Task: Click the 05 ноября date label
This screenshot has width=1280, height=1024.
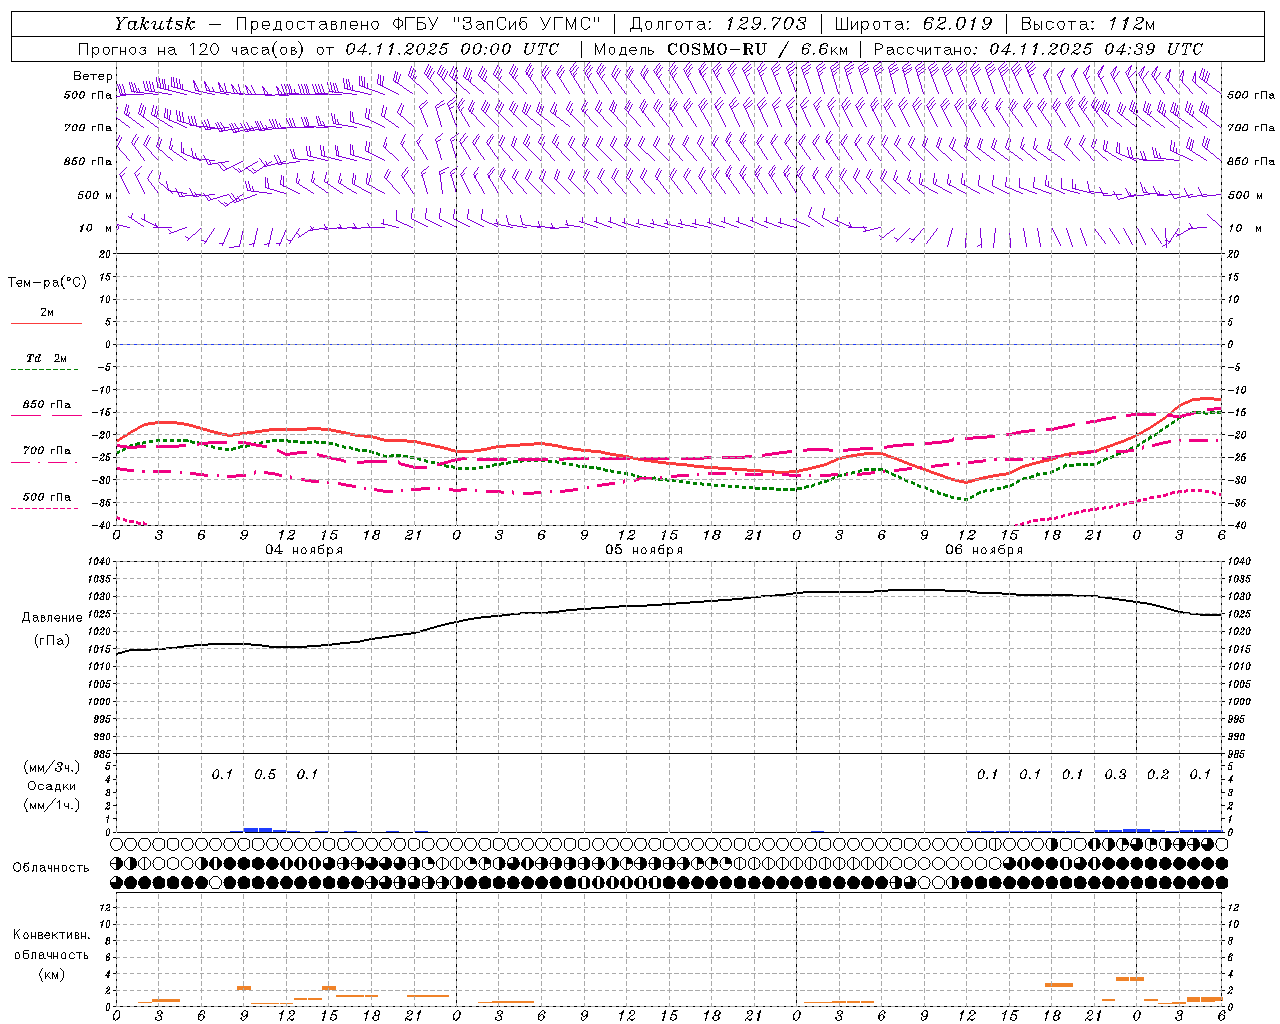Action: 644,550
